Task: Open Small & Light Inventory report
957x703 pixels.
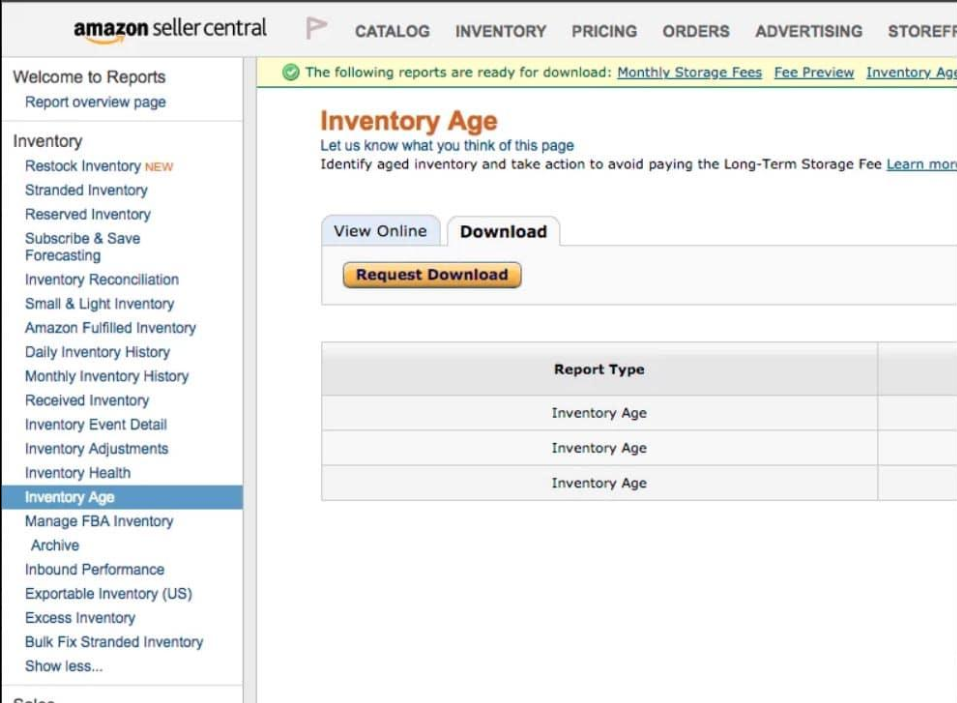Action: coord(99,304)
